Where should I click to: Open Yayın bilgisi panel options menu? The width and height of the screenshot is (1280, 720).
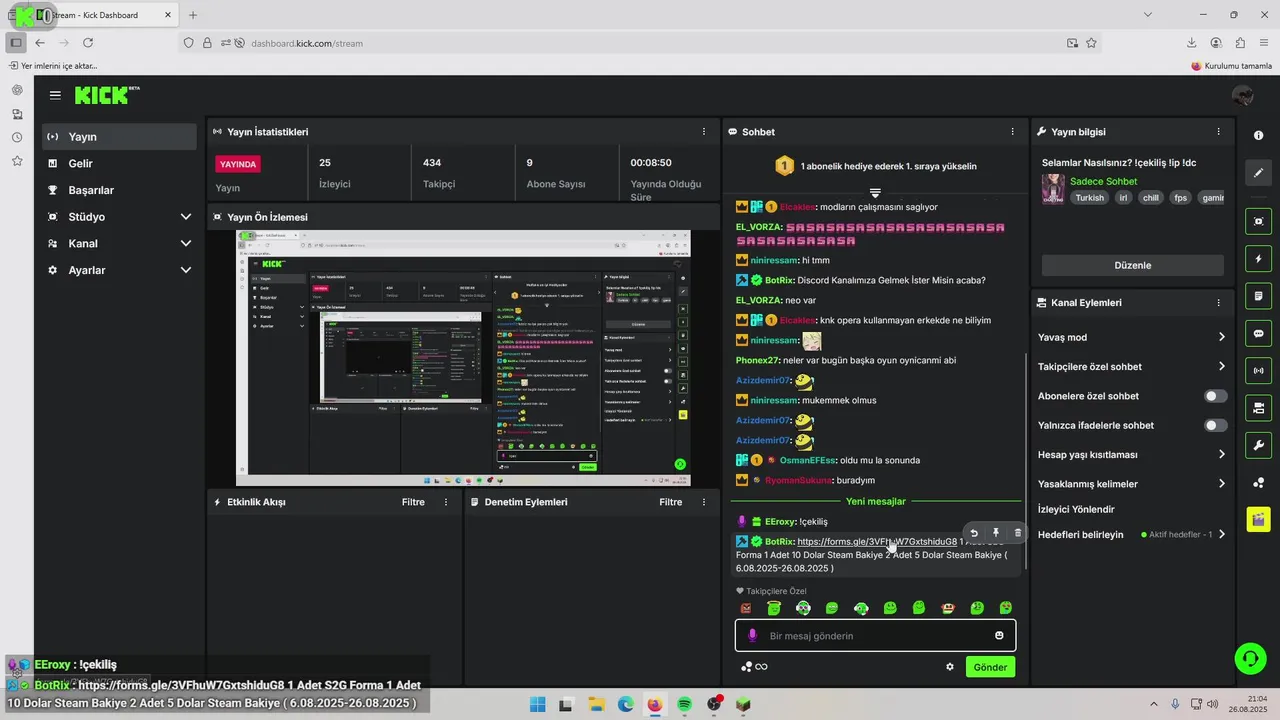click(x=1218, y=132)
